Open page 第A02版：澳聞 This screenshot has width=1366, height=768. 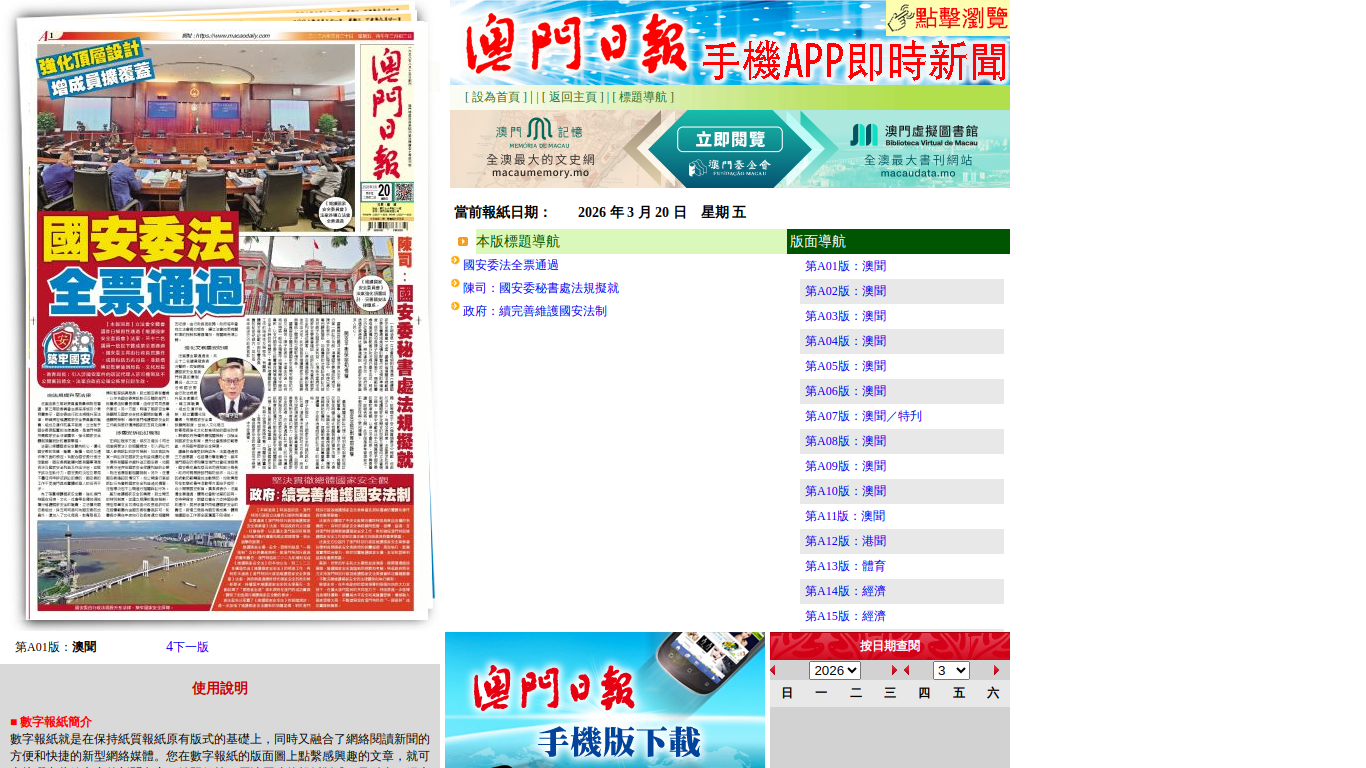tap(845, 291)
